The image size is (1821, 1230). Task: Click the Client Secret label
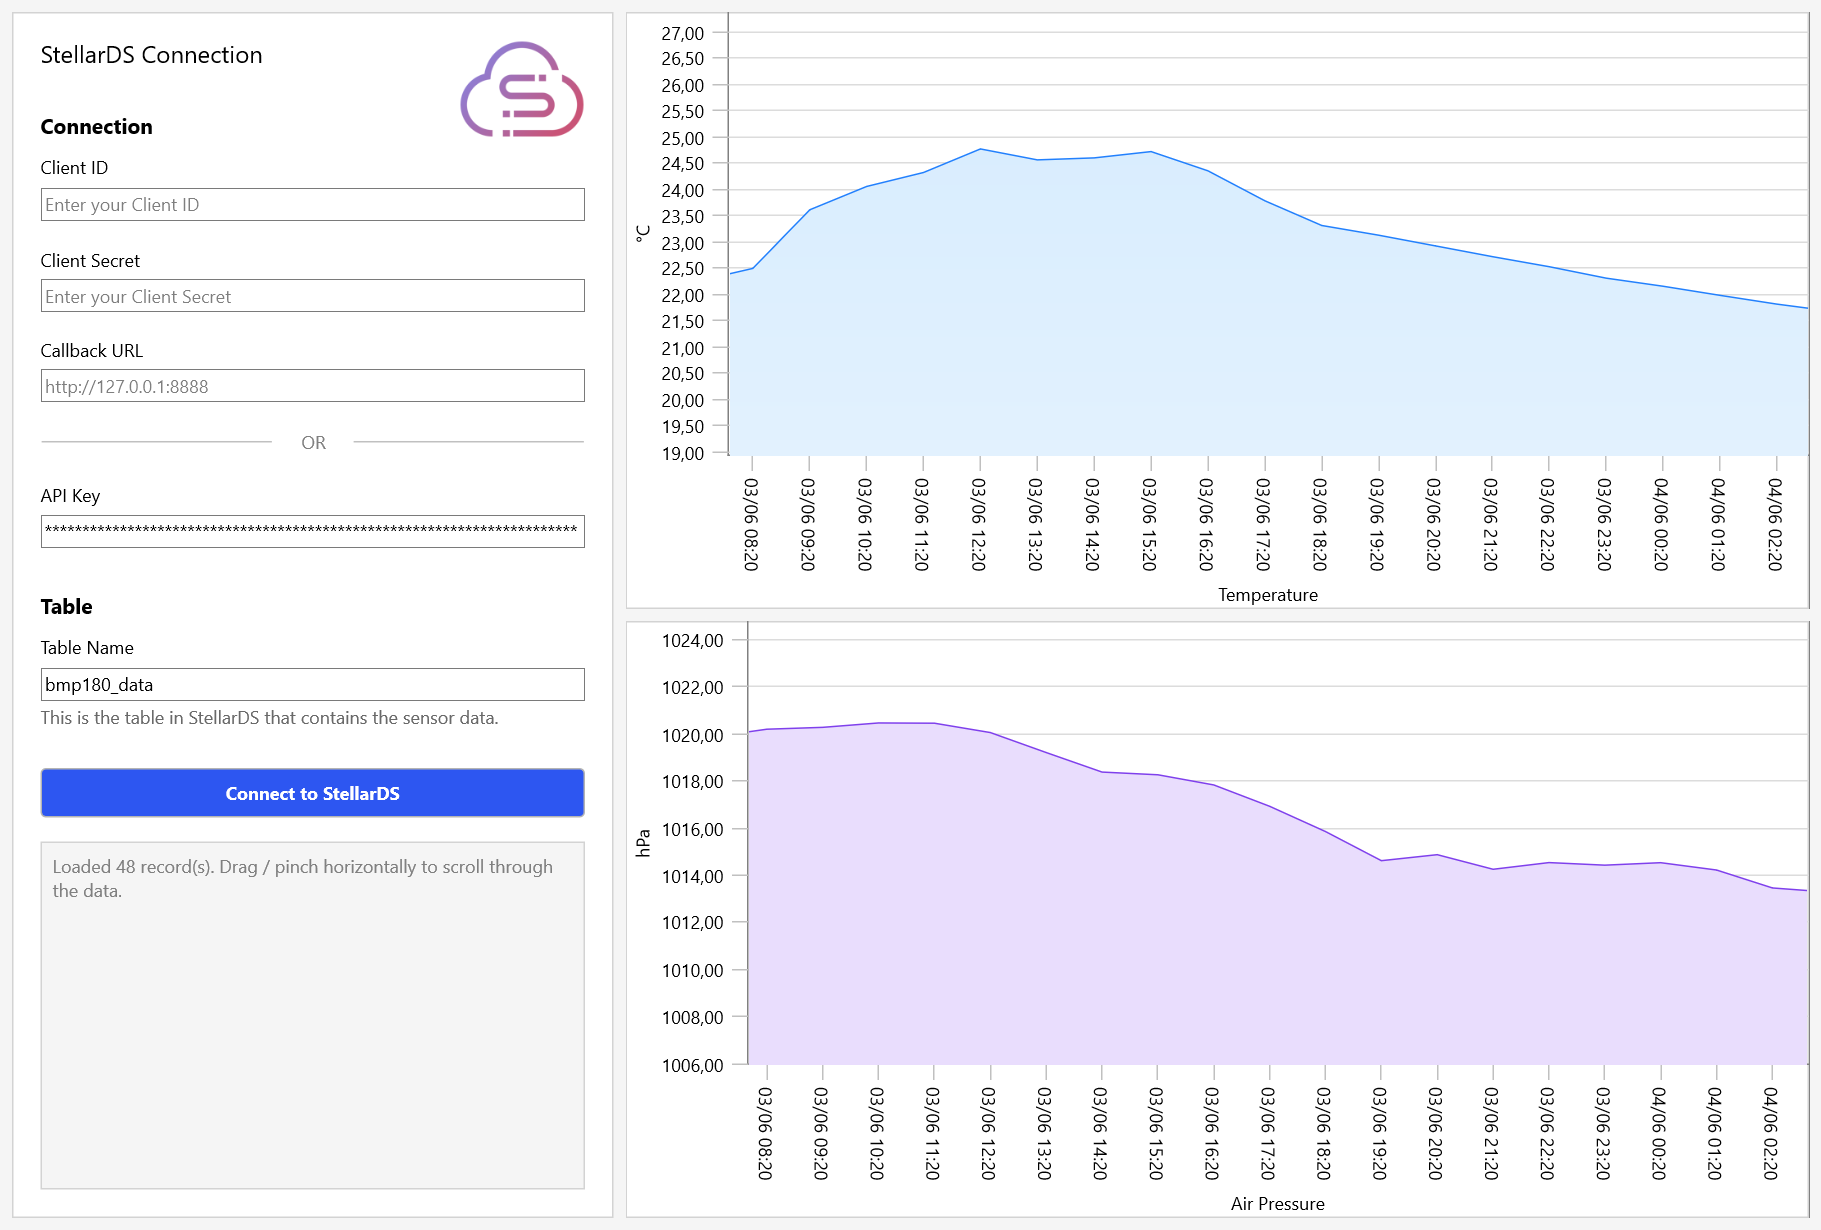tap(90, 261)
